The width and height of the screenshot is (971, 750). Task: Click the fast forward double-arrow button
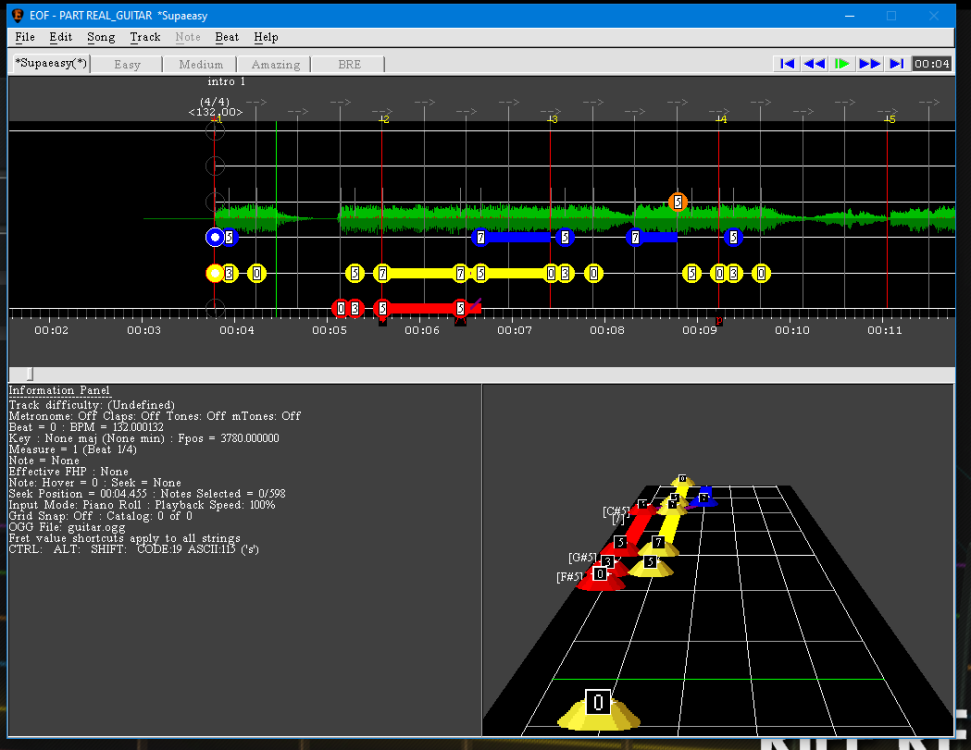869,63
